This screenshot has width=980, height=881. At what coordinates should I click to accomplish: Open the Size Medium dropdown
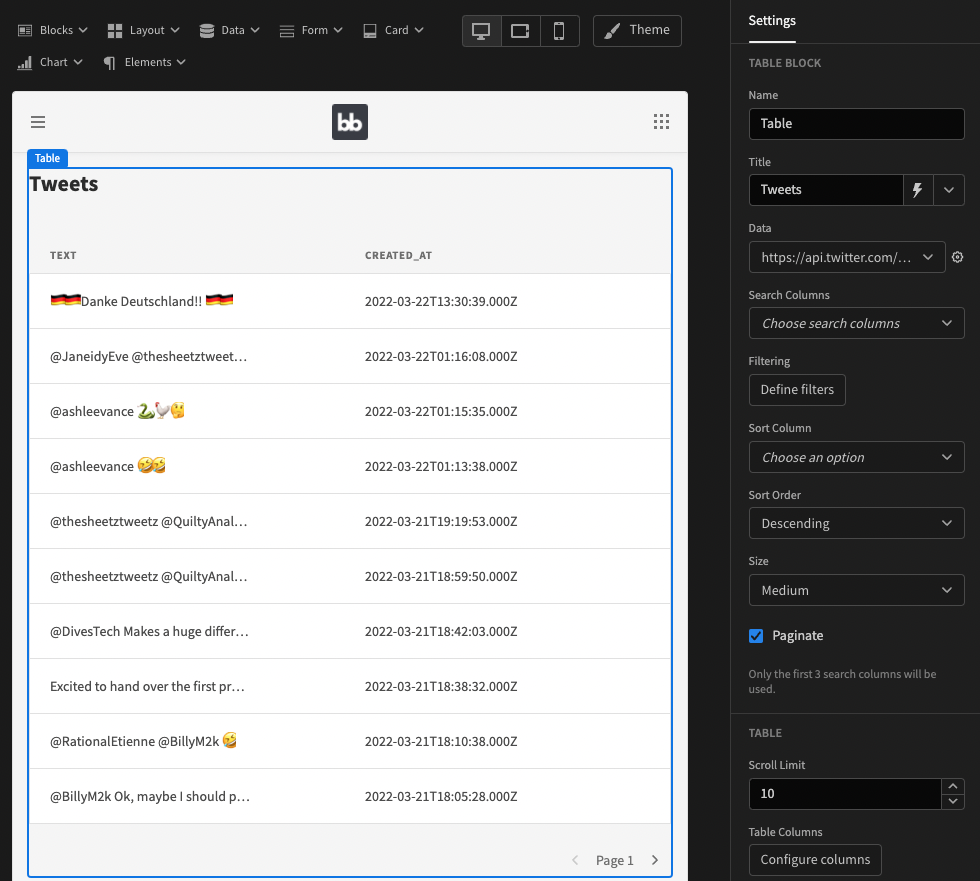point(856,590)
